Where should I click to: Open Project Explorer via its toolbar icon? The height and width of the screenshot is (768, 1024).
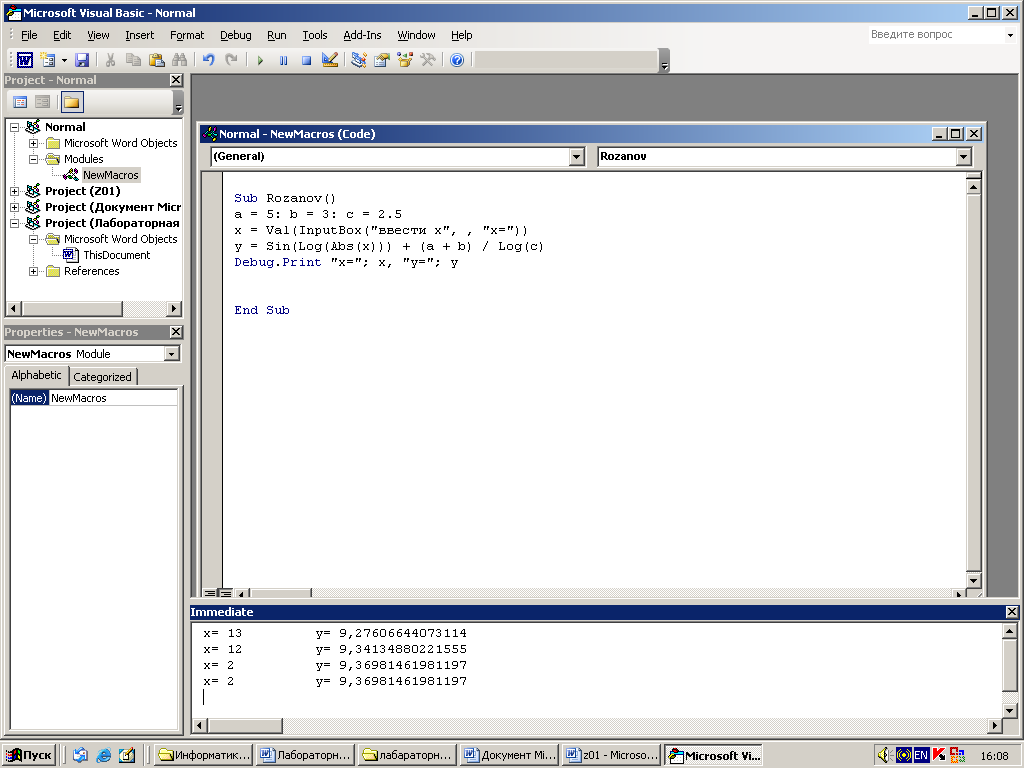click(359, 60)
